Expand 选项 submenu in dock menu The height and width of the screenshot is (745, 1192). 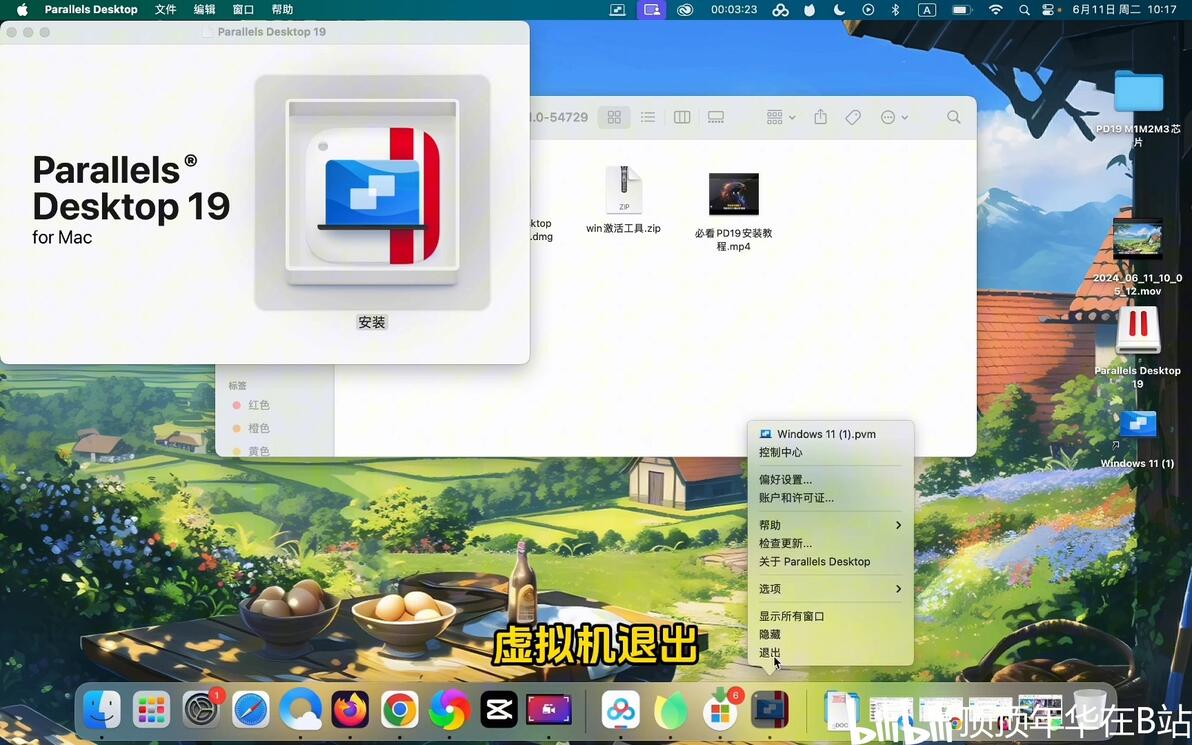pos(830,589)
